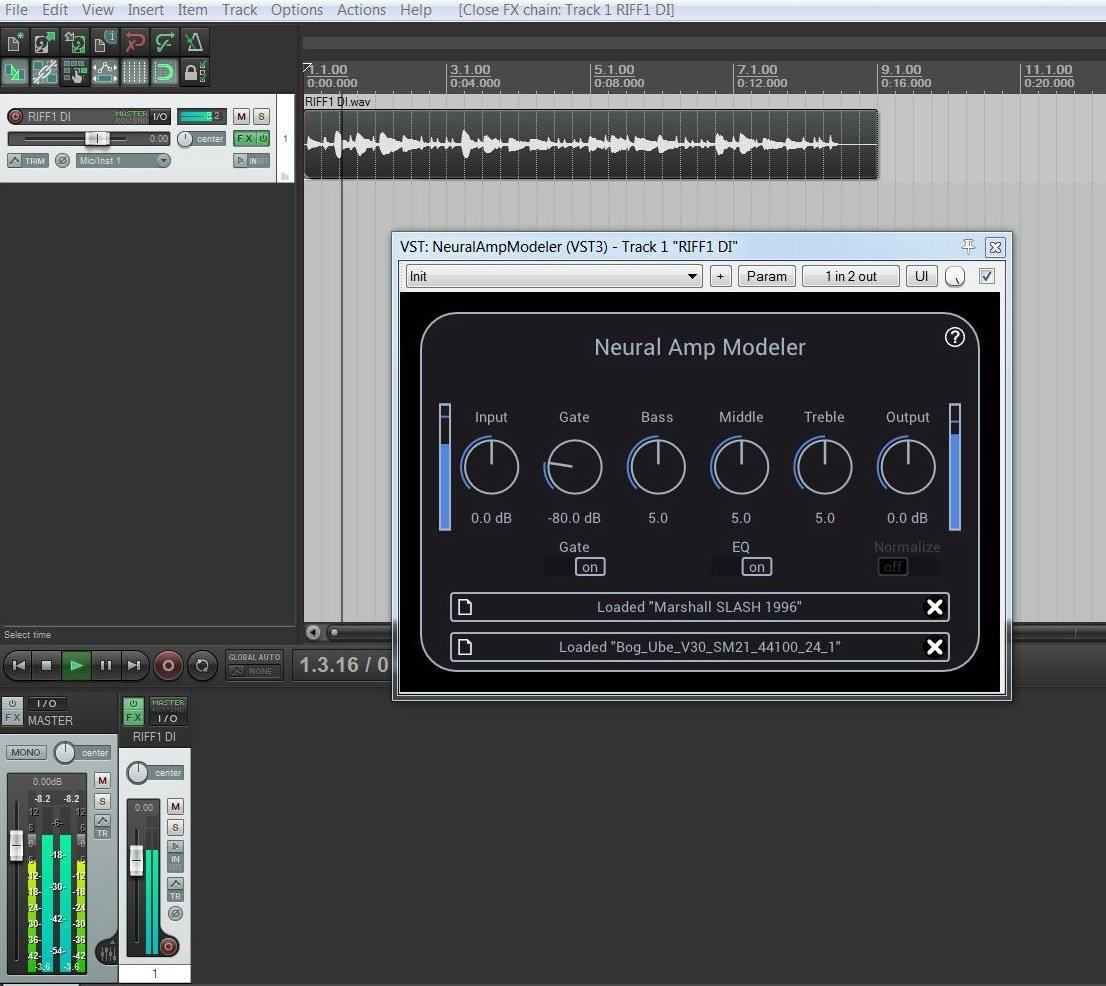Viewport: 1106px width, 986px height.
Task: Click the 1 in 2 out routing button
Action: pyautogui.click(x=850, y=276)
